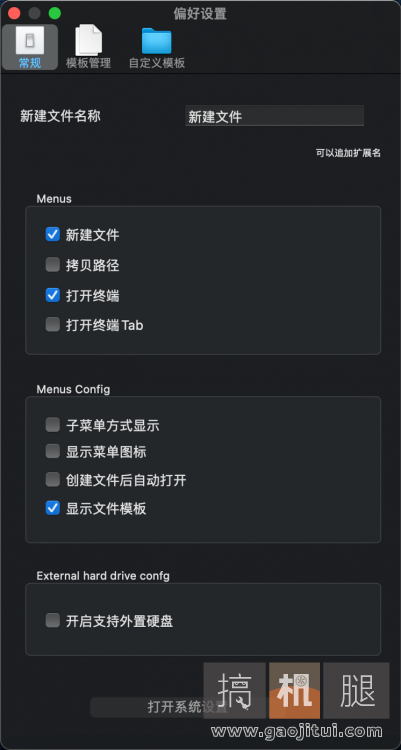This screenshot has width=401, height=750.
Task: Zoom the window with green button
Action: pyautogui.click(x=55, y=13)
